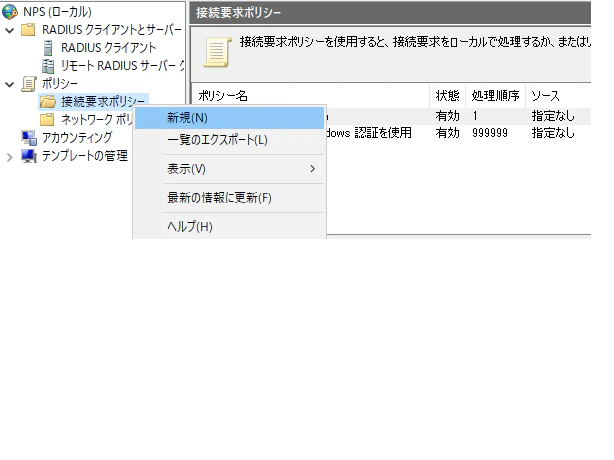Click the 接続要求ポリシー open folder icon
Image resolution: width=614 pixels, height=460 pixels.
(48, 102)
